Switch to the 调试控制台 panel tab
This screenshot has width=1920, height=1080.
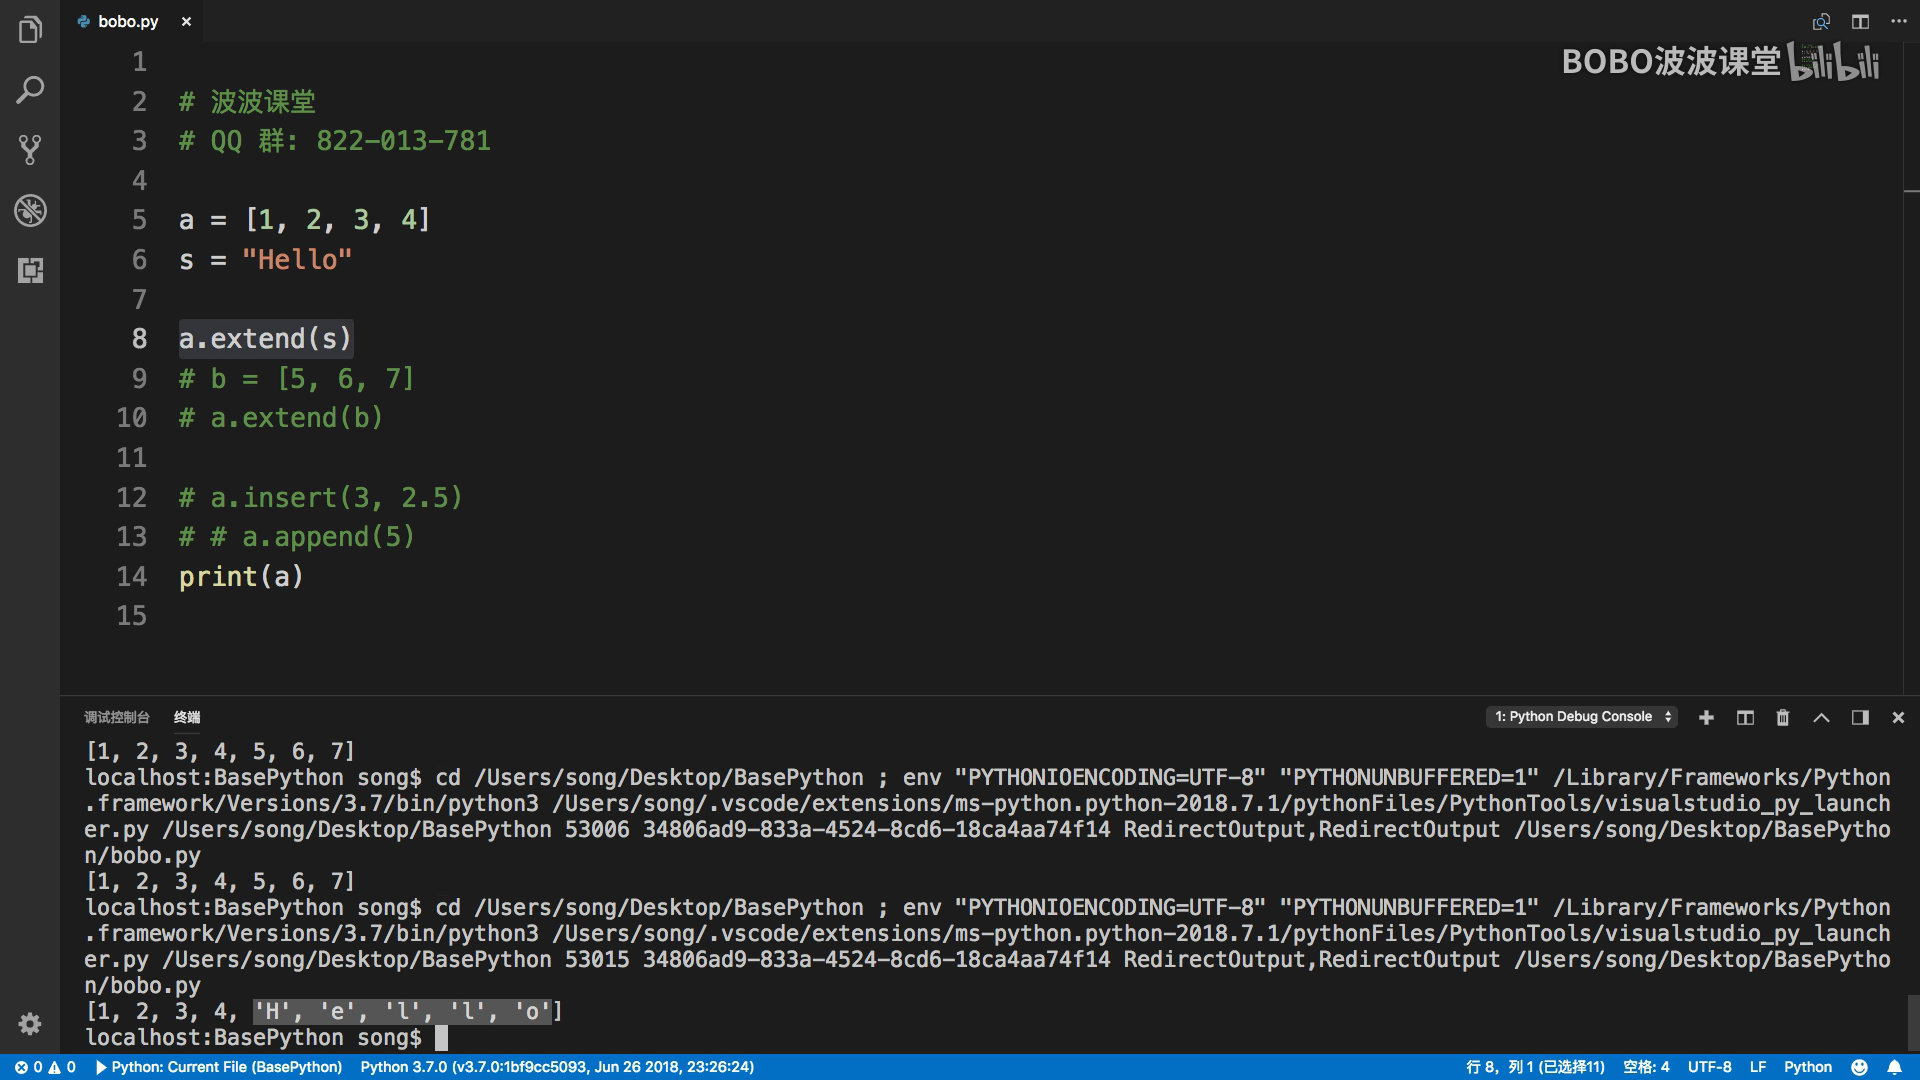coord(116,717)
